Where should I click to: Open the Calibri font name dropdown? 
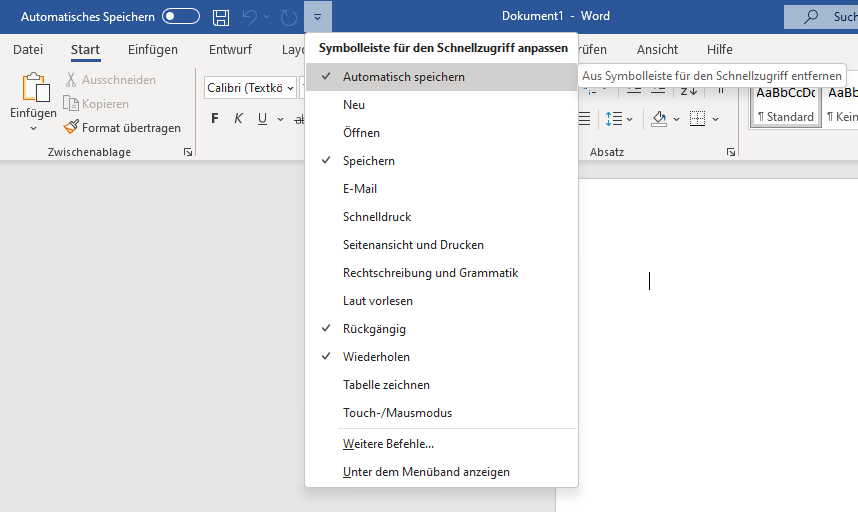pos(290,88)
